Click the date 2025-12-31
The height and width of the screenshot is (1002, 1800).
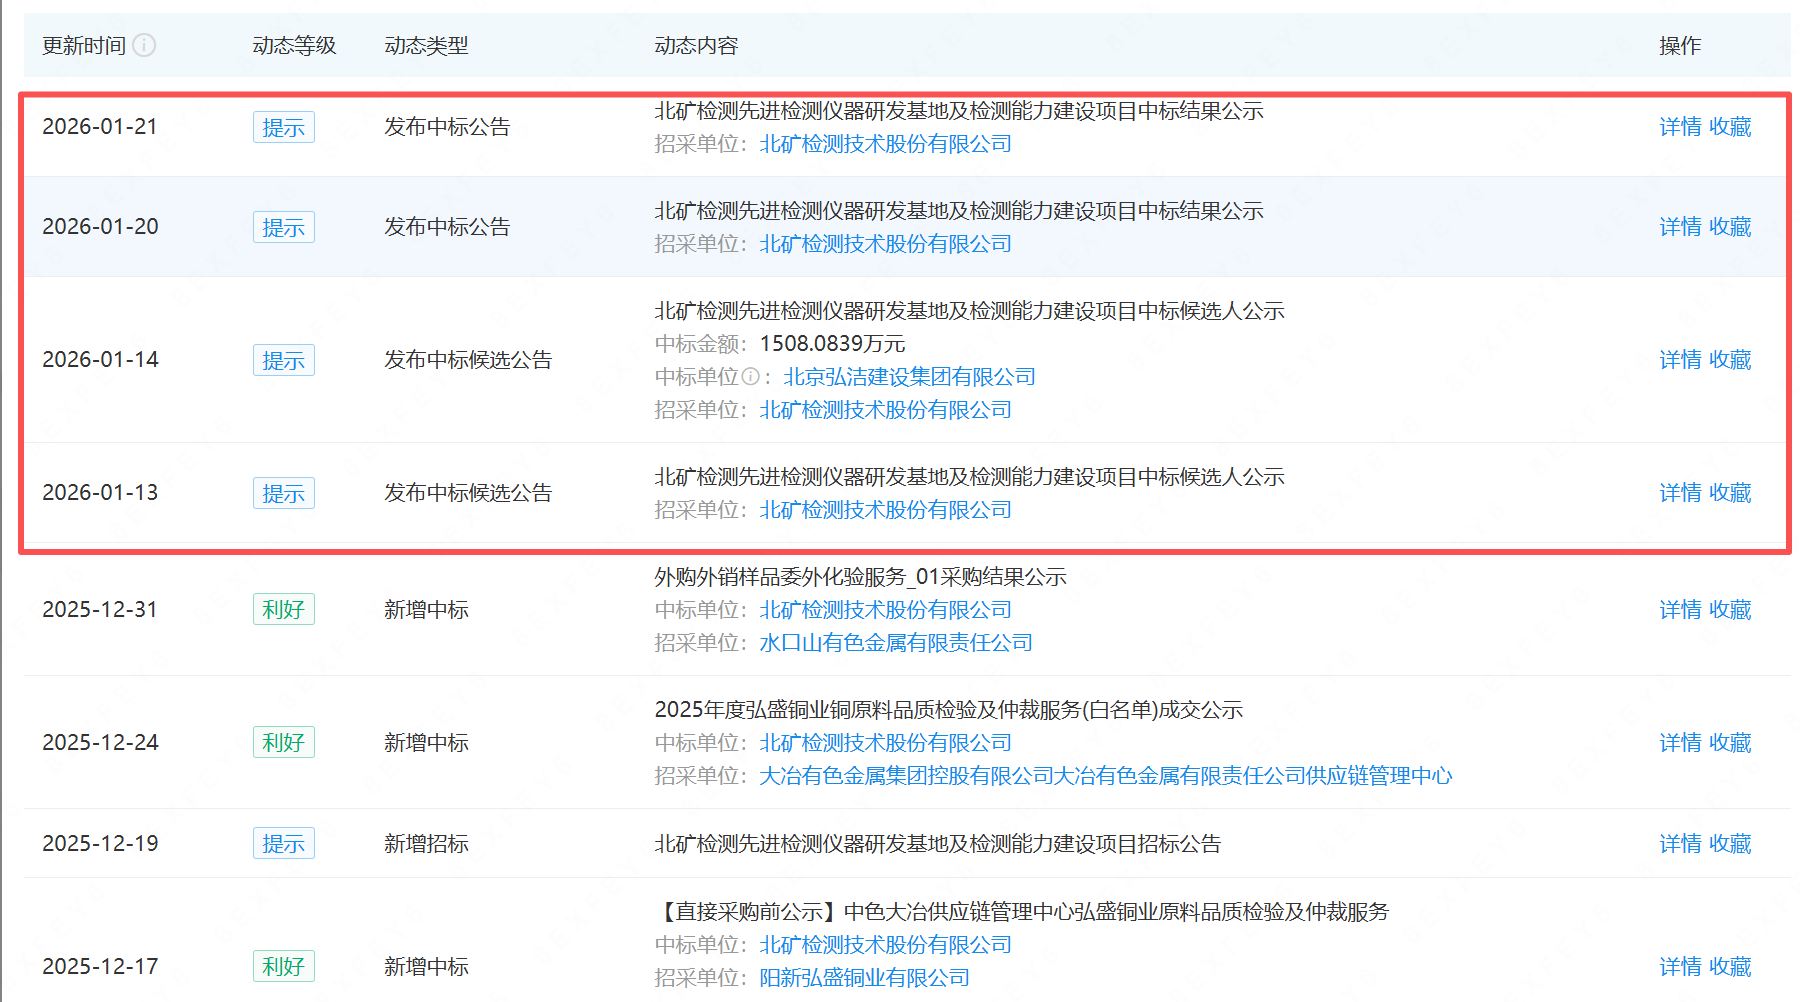coord(100,610)
